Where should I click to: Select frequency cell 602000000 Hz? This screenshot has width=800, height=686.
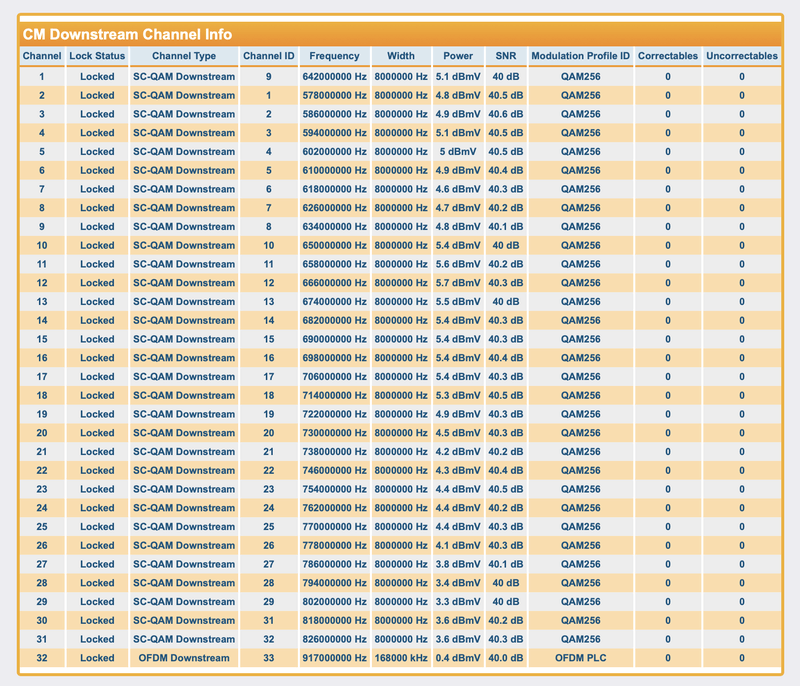point(334,151)
